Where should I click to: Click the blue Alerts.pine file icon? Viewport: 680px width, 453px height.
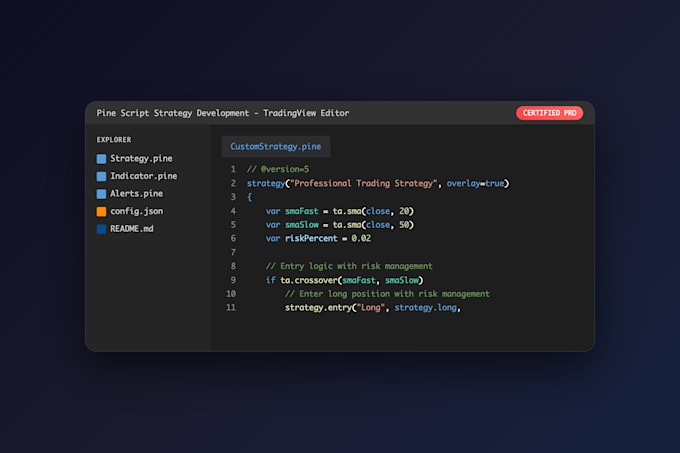pyautogui.click(x=101, y=194)
